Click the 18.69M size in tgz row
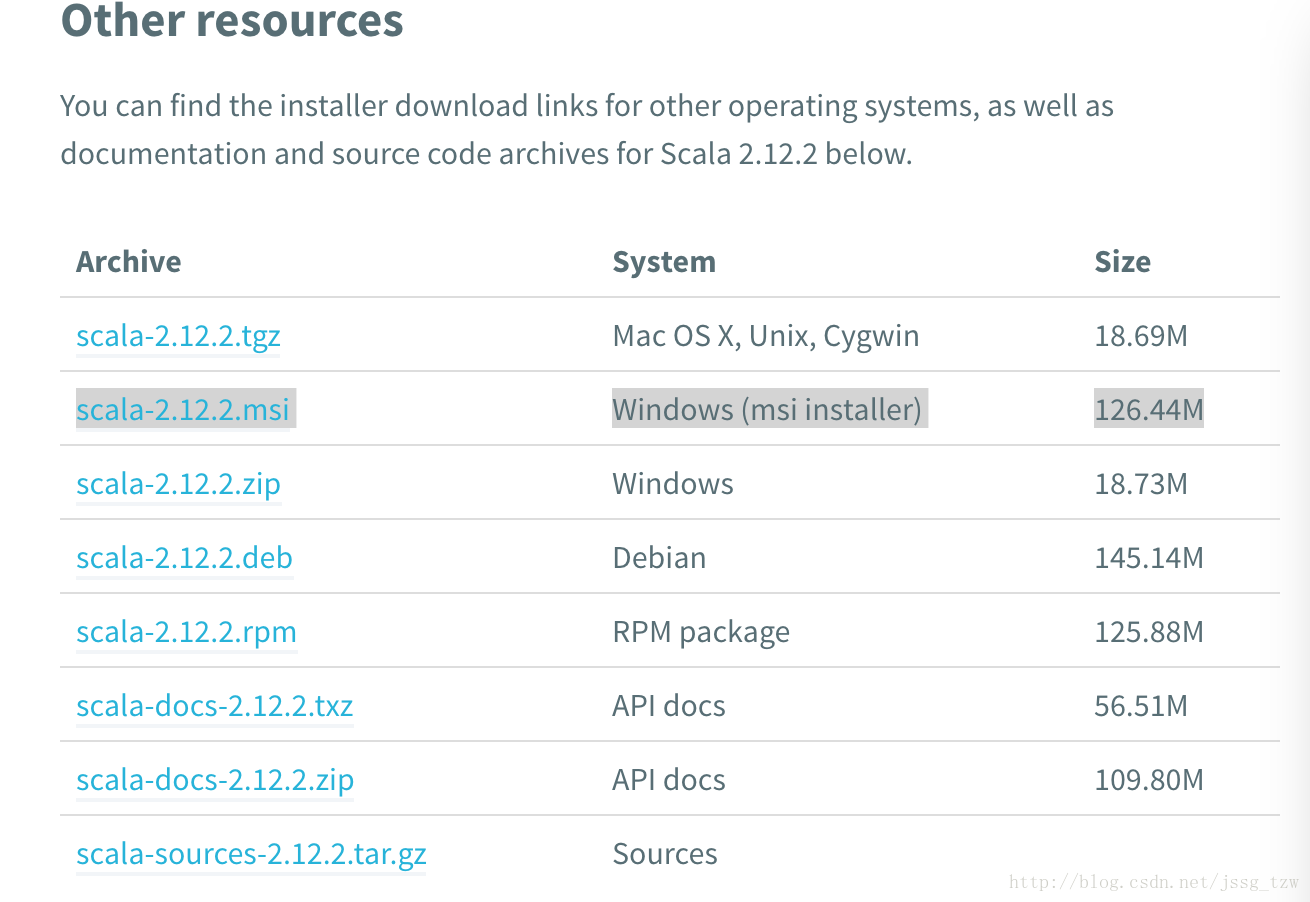The image size is (1310, 902). coord(1141,336)
